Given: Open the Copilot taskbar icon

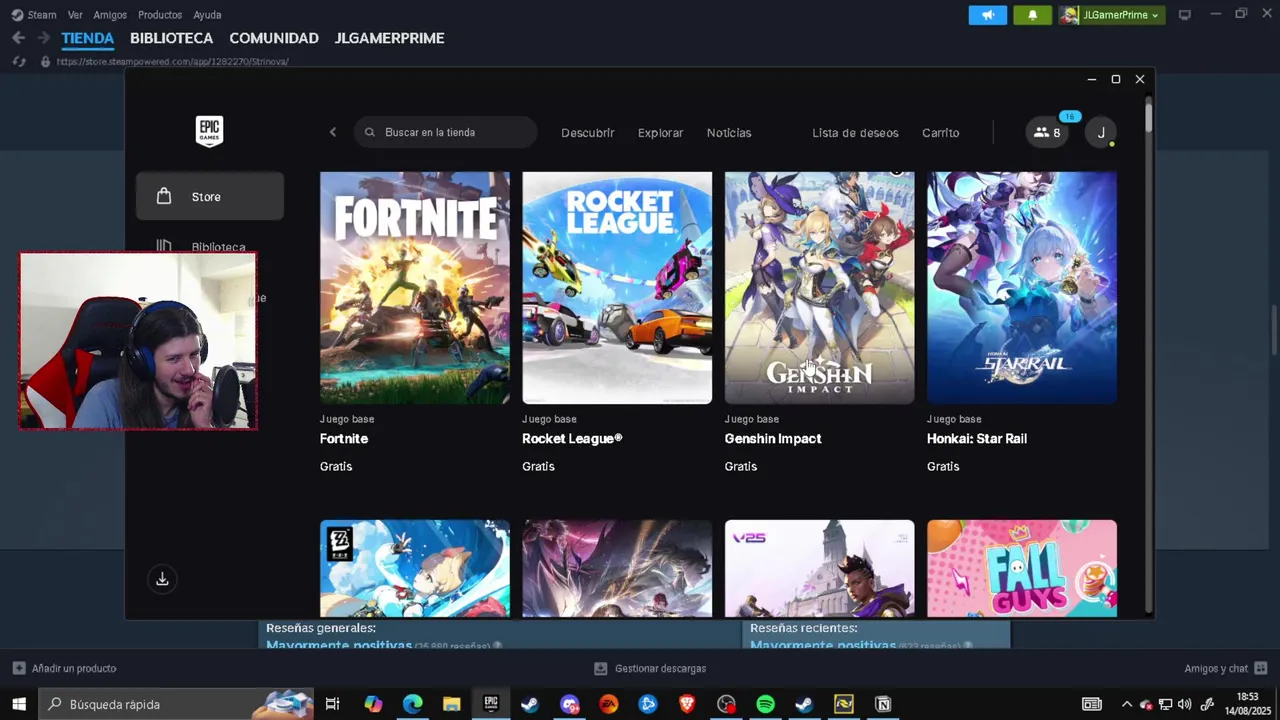Looking at the screenshot, I should (x=373, y=704).
